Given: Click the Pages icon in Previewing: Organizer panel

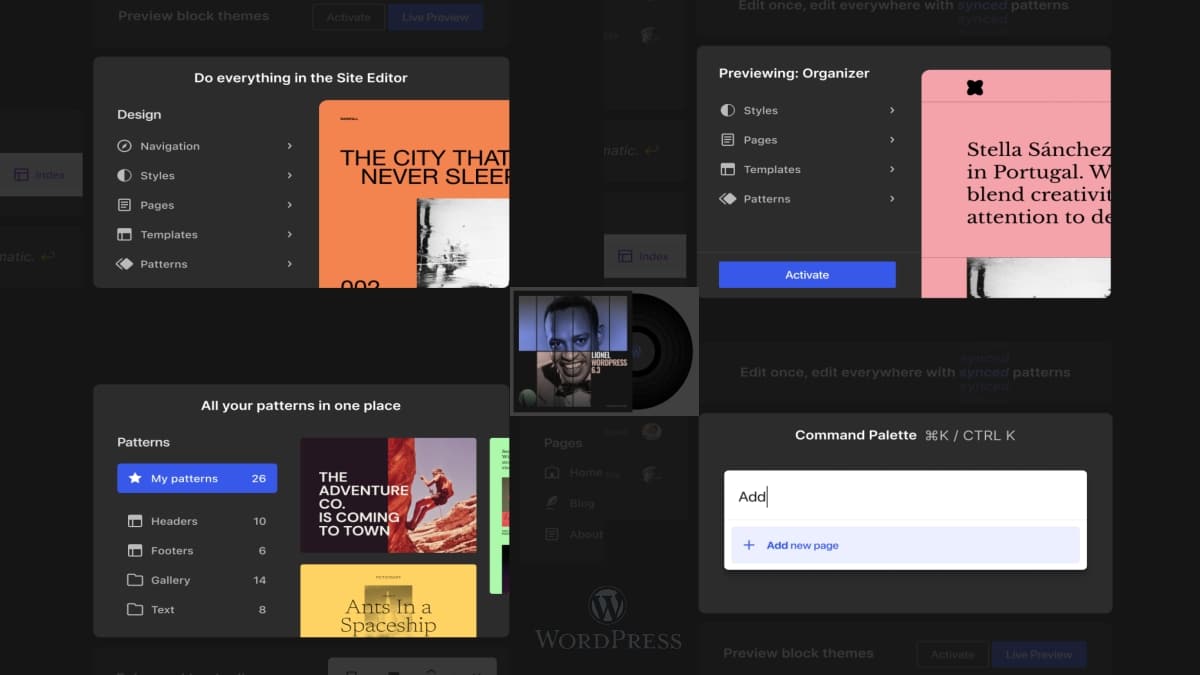Looking at the screenshot, I should (x=727, y=140).
